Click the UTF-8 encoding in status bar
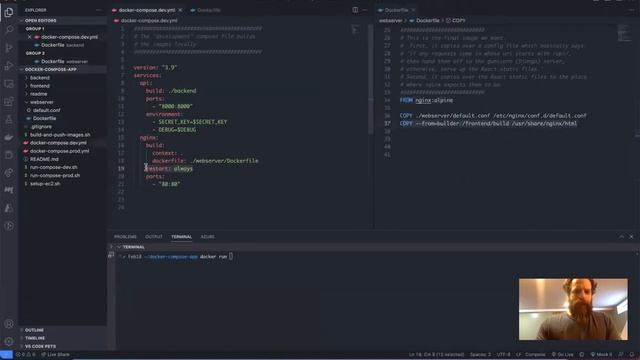 tap(503, 354)
